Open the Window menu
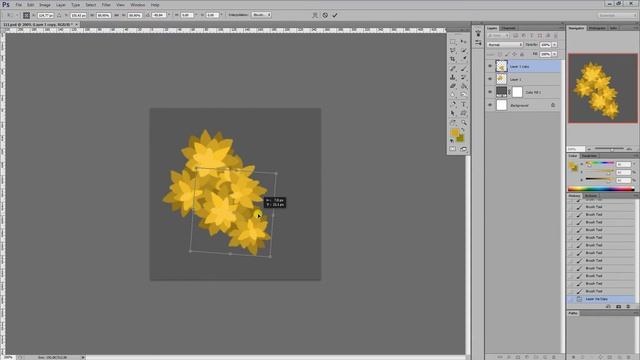Screen dimensions: 640x360 pos(138,5)
